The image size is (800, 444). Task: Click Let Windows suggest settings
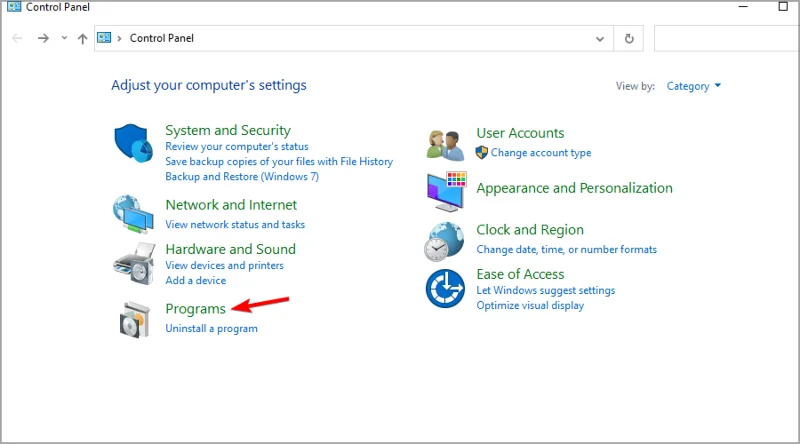(546, 290)
